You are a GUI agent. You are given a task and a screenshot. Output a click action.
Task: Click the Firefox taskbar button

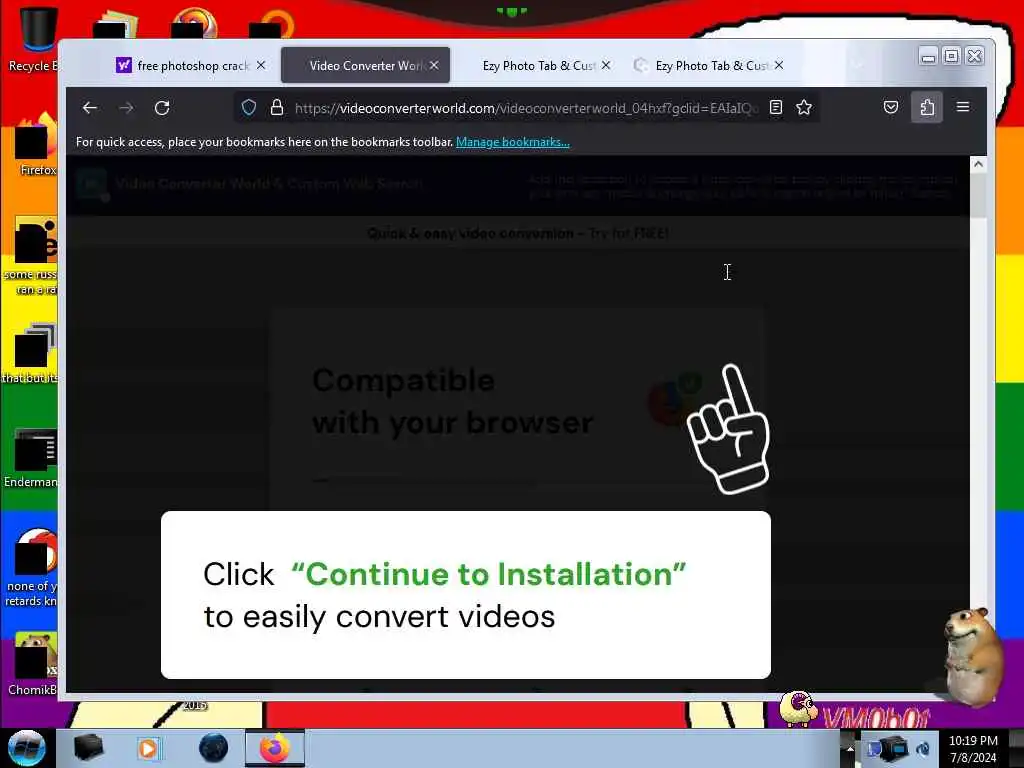(x=275, y=748)
